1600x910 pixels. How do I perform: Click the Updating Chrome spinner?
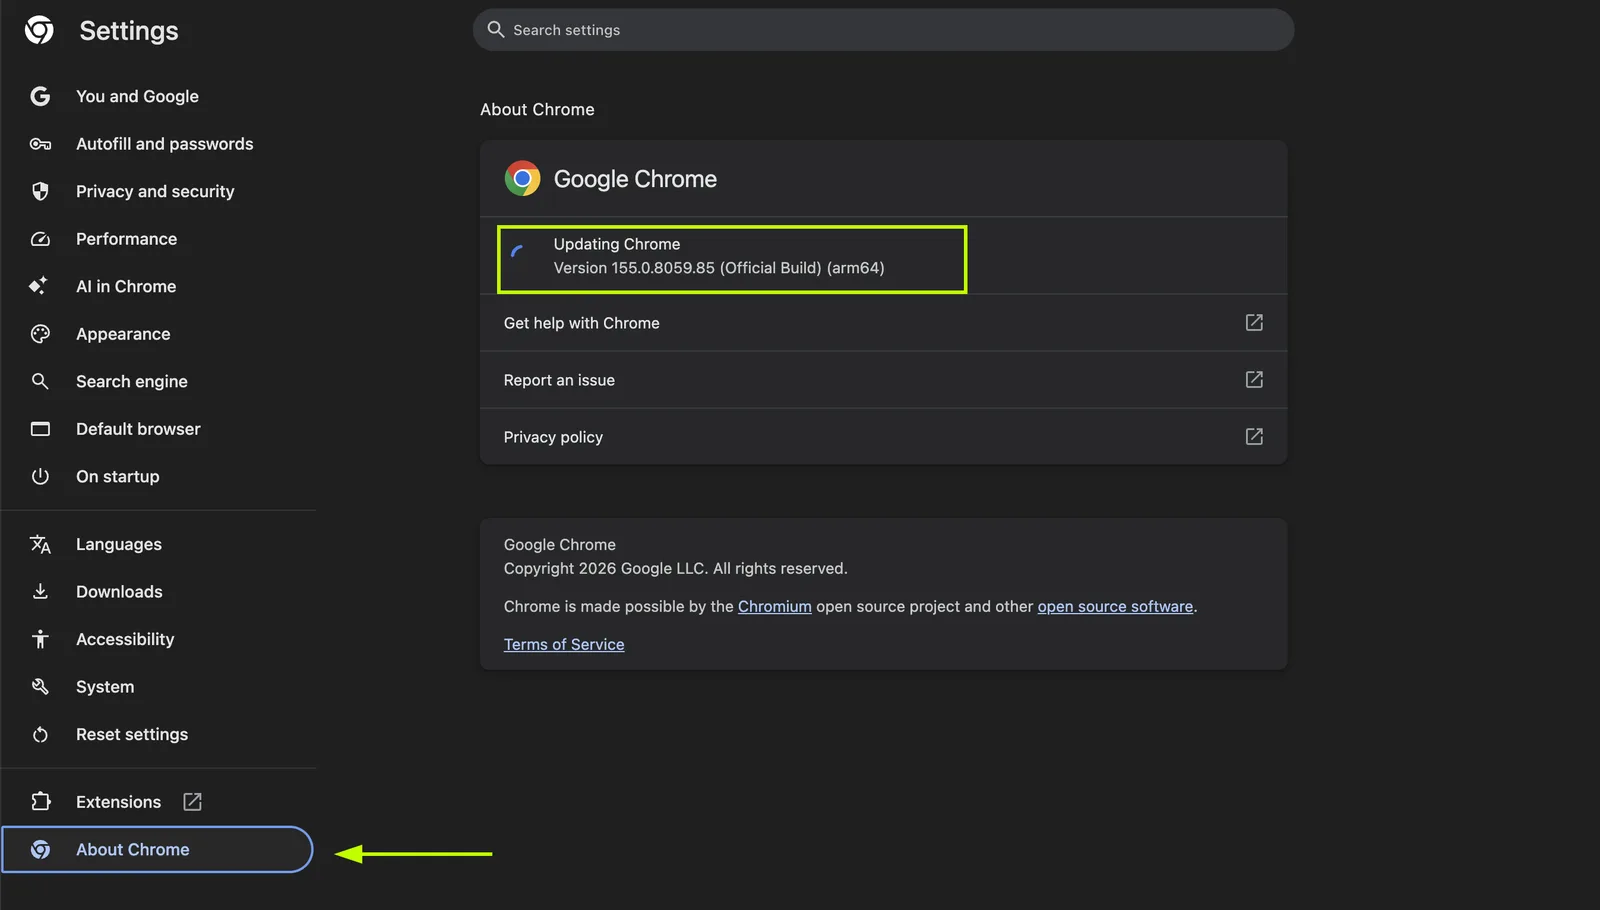pos(518,252)
